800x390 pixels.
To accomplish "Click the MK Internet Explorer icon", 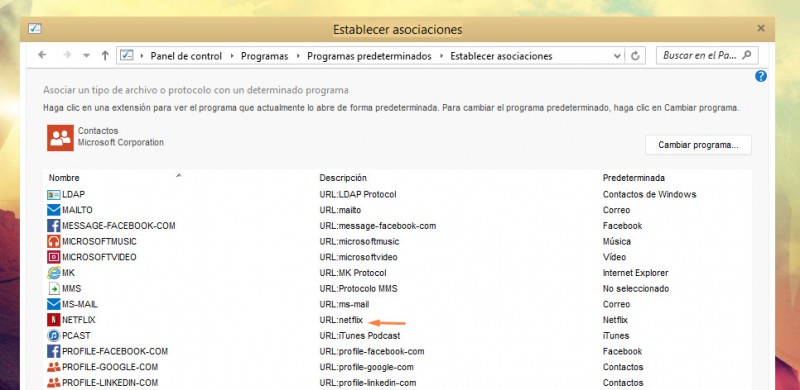I will point(54,273).
